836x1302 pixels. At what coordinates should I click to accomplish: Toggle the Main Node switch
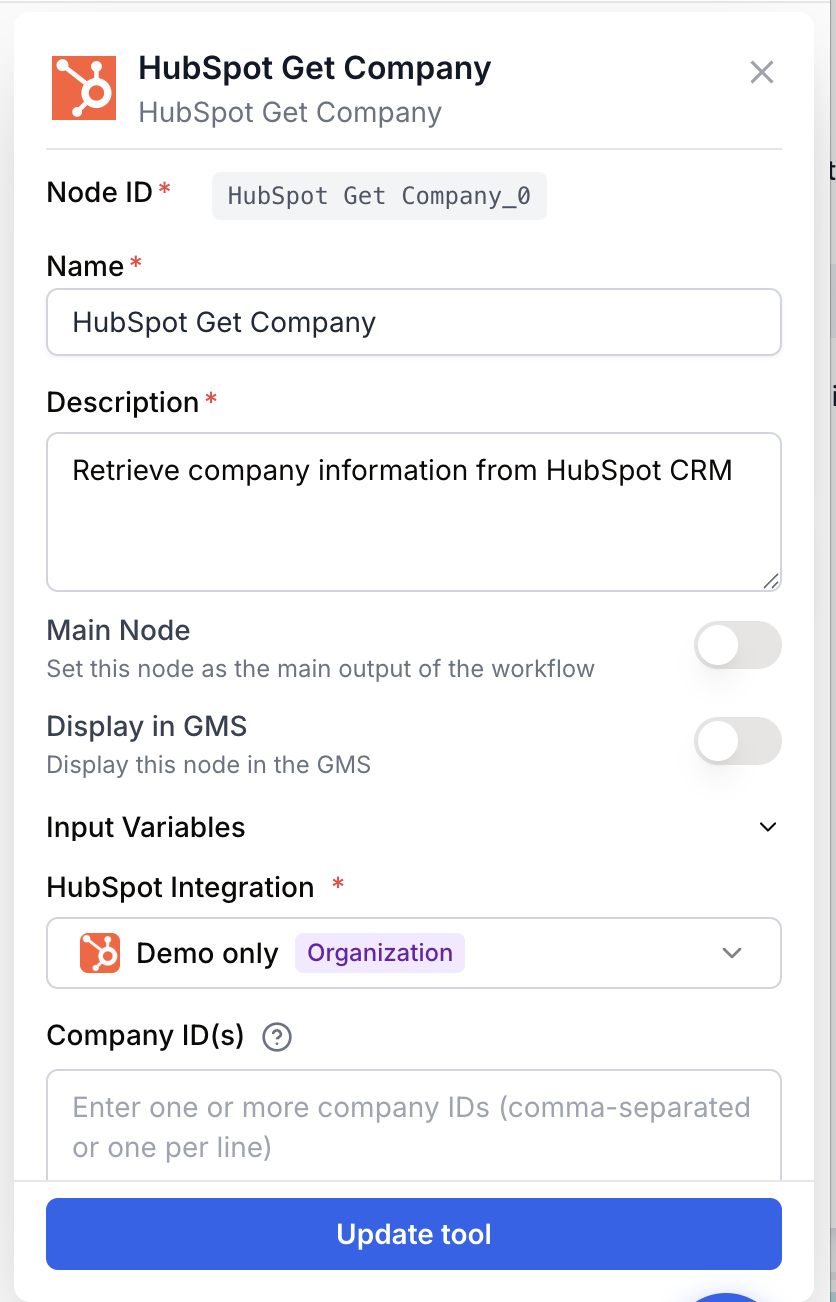pos(738,645)
